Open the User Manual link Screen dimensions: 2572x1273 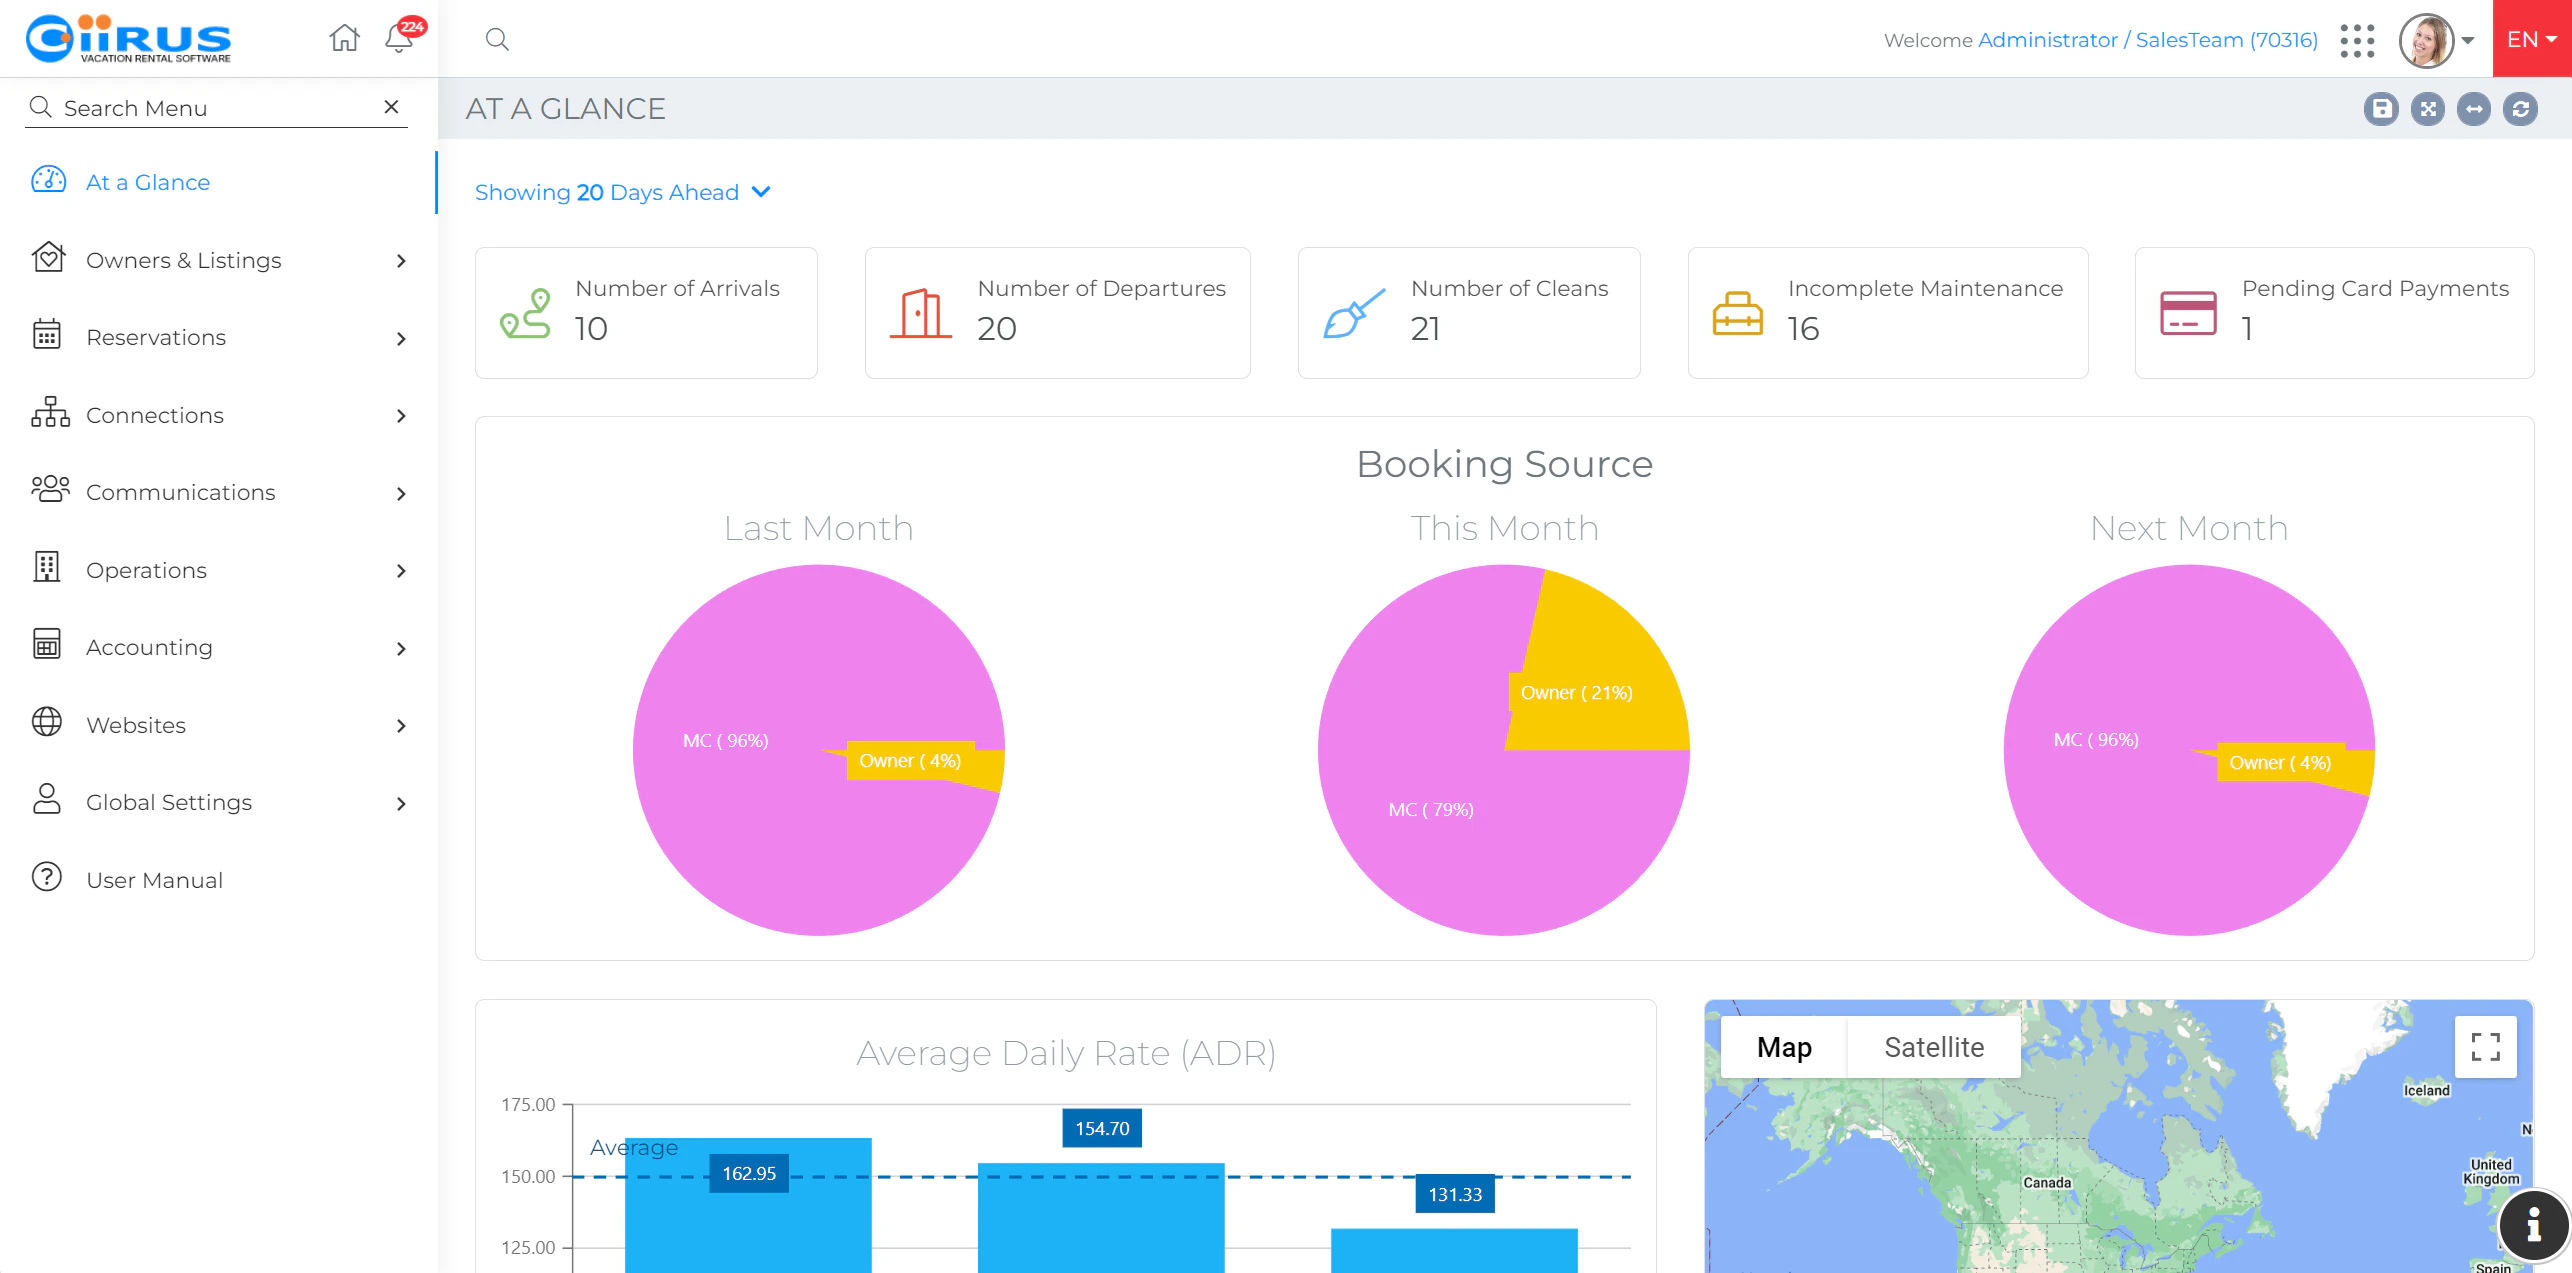coord(154,880)
